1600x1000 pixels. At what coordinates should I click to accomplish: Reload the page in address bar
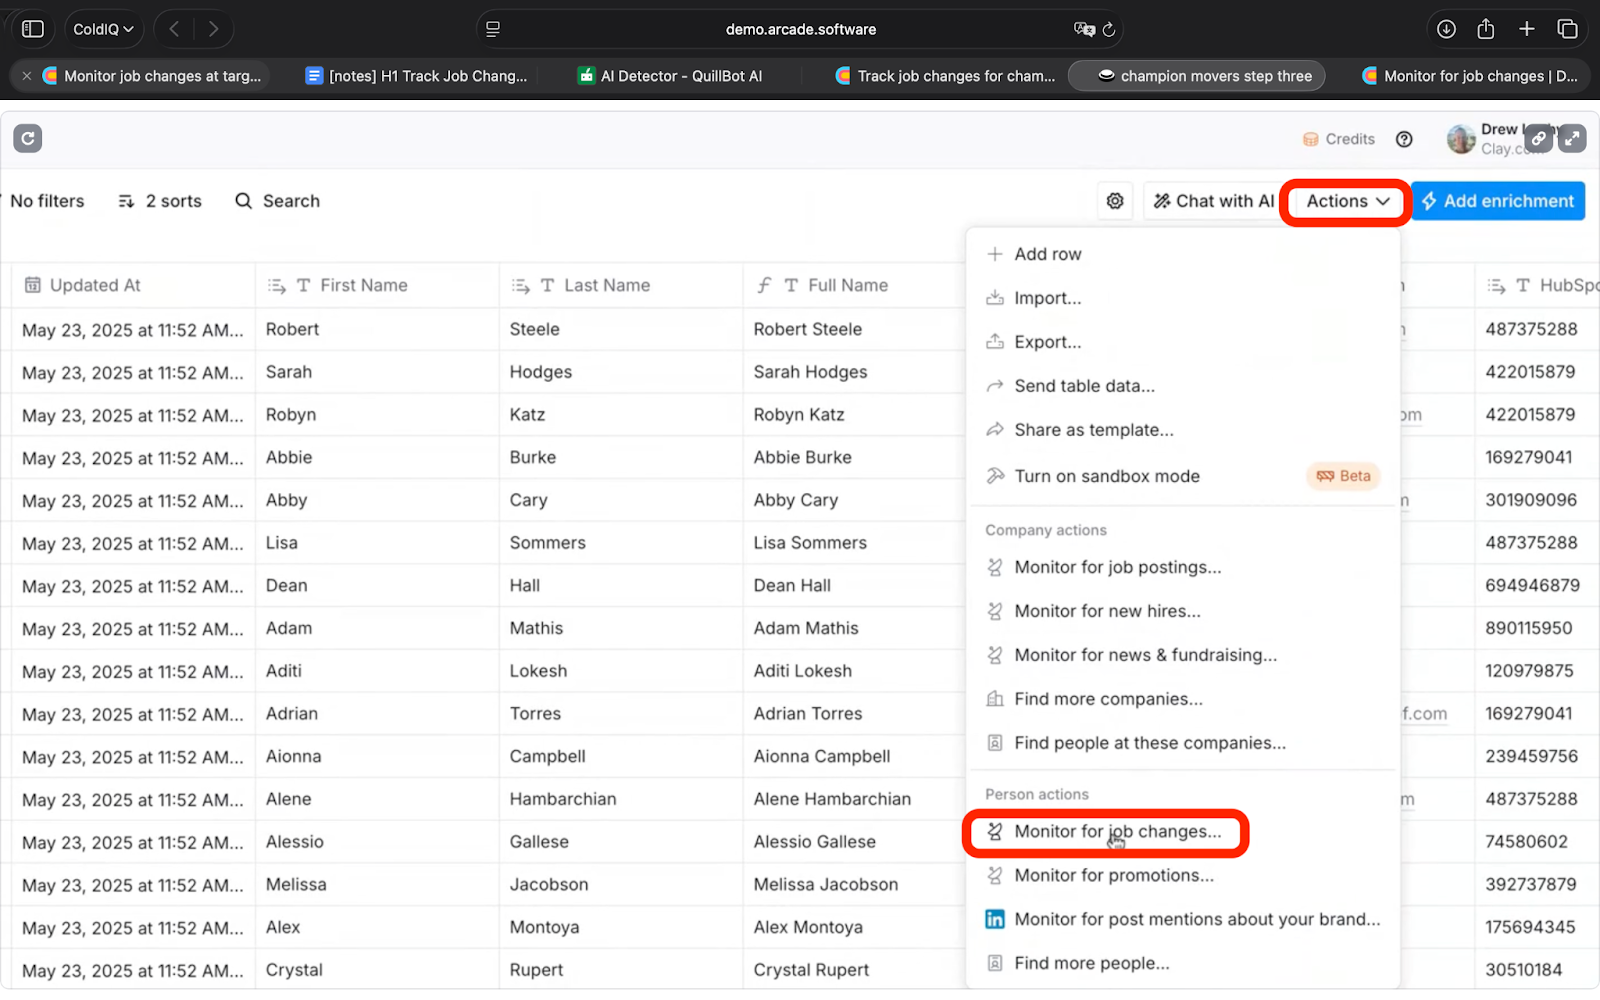(1109, 30)
